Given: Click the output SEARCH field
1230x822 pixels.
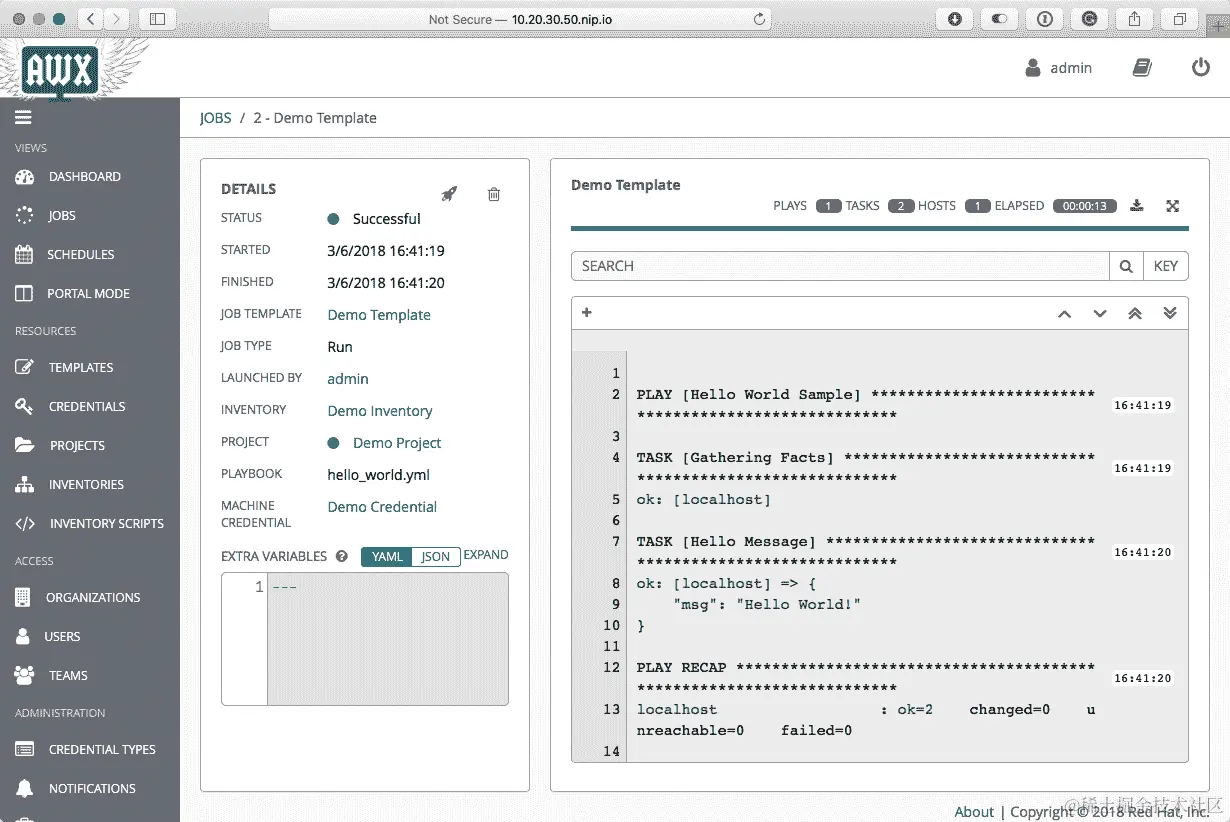Looking at the screenshot, I should click(x=840, y=266).
